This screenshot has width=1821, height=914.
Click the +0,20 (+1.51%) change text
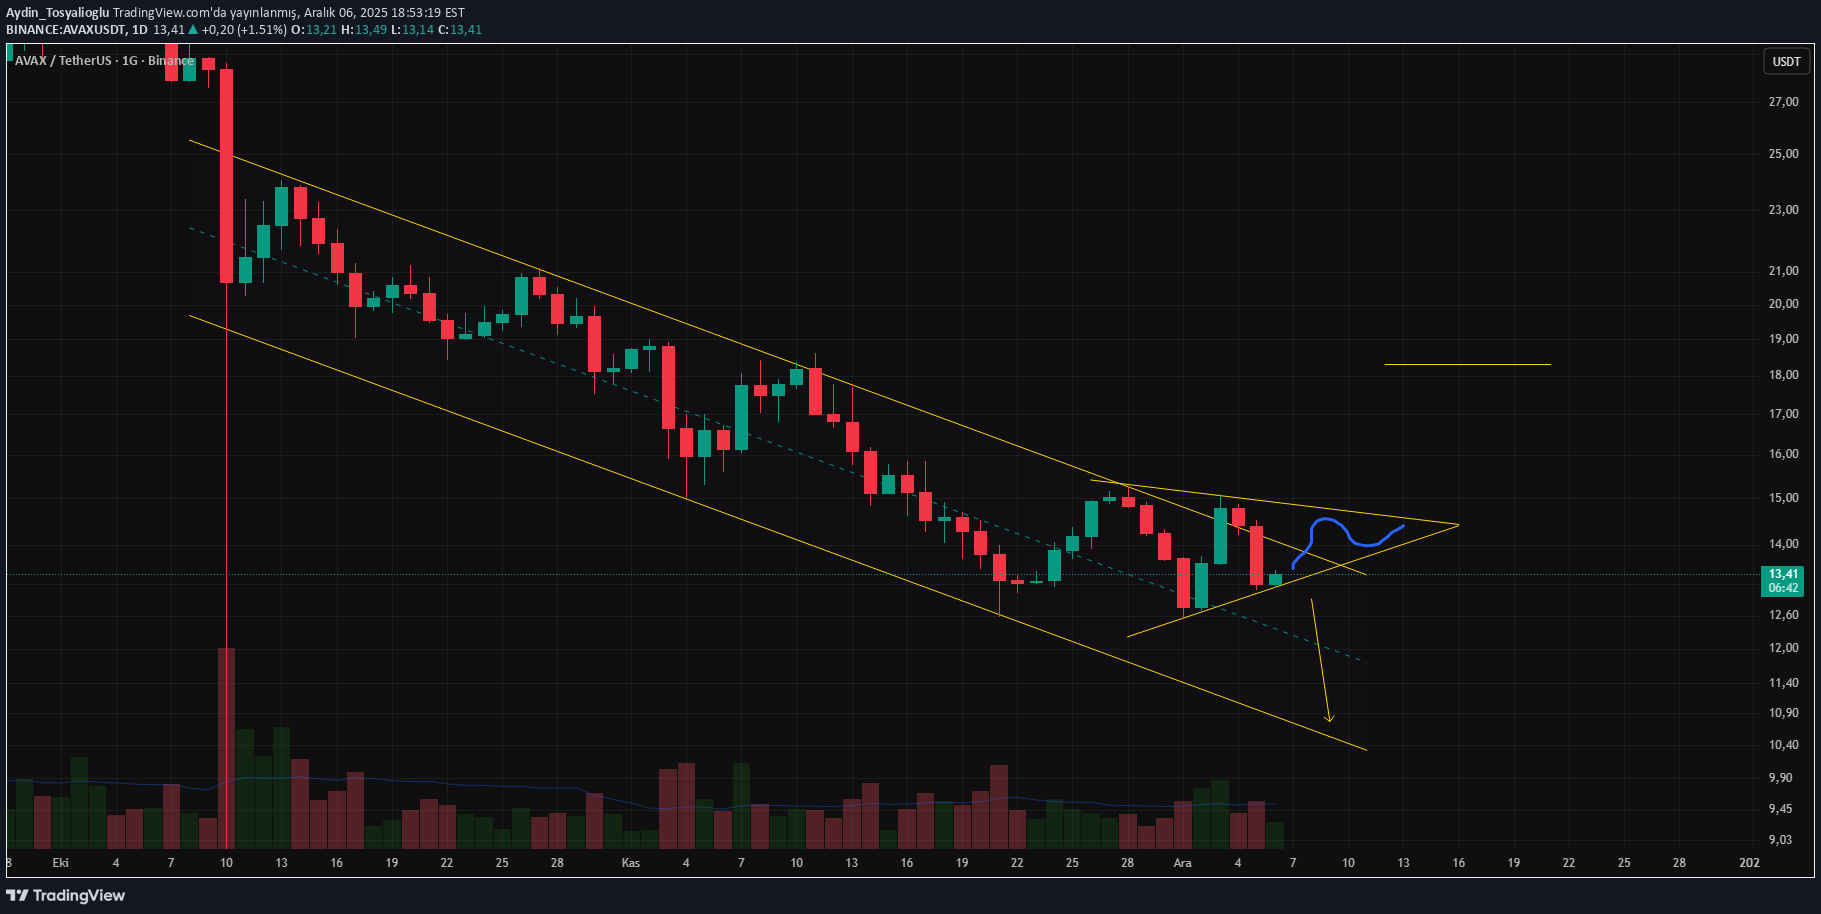(244, 30)
